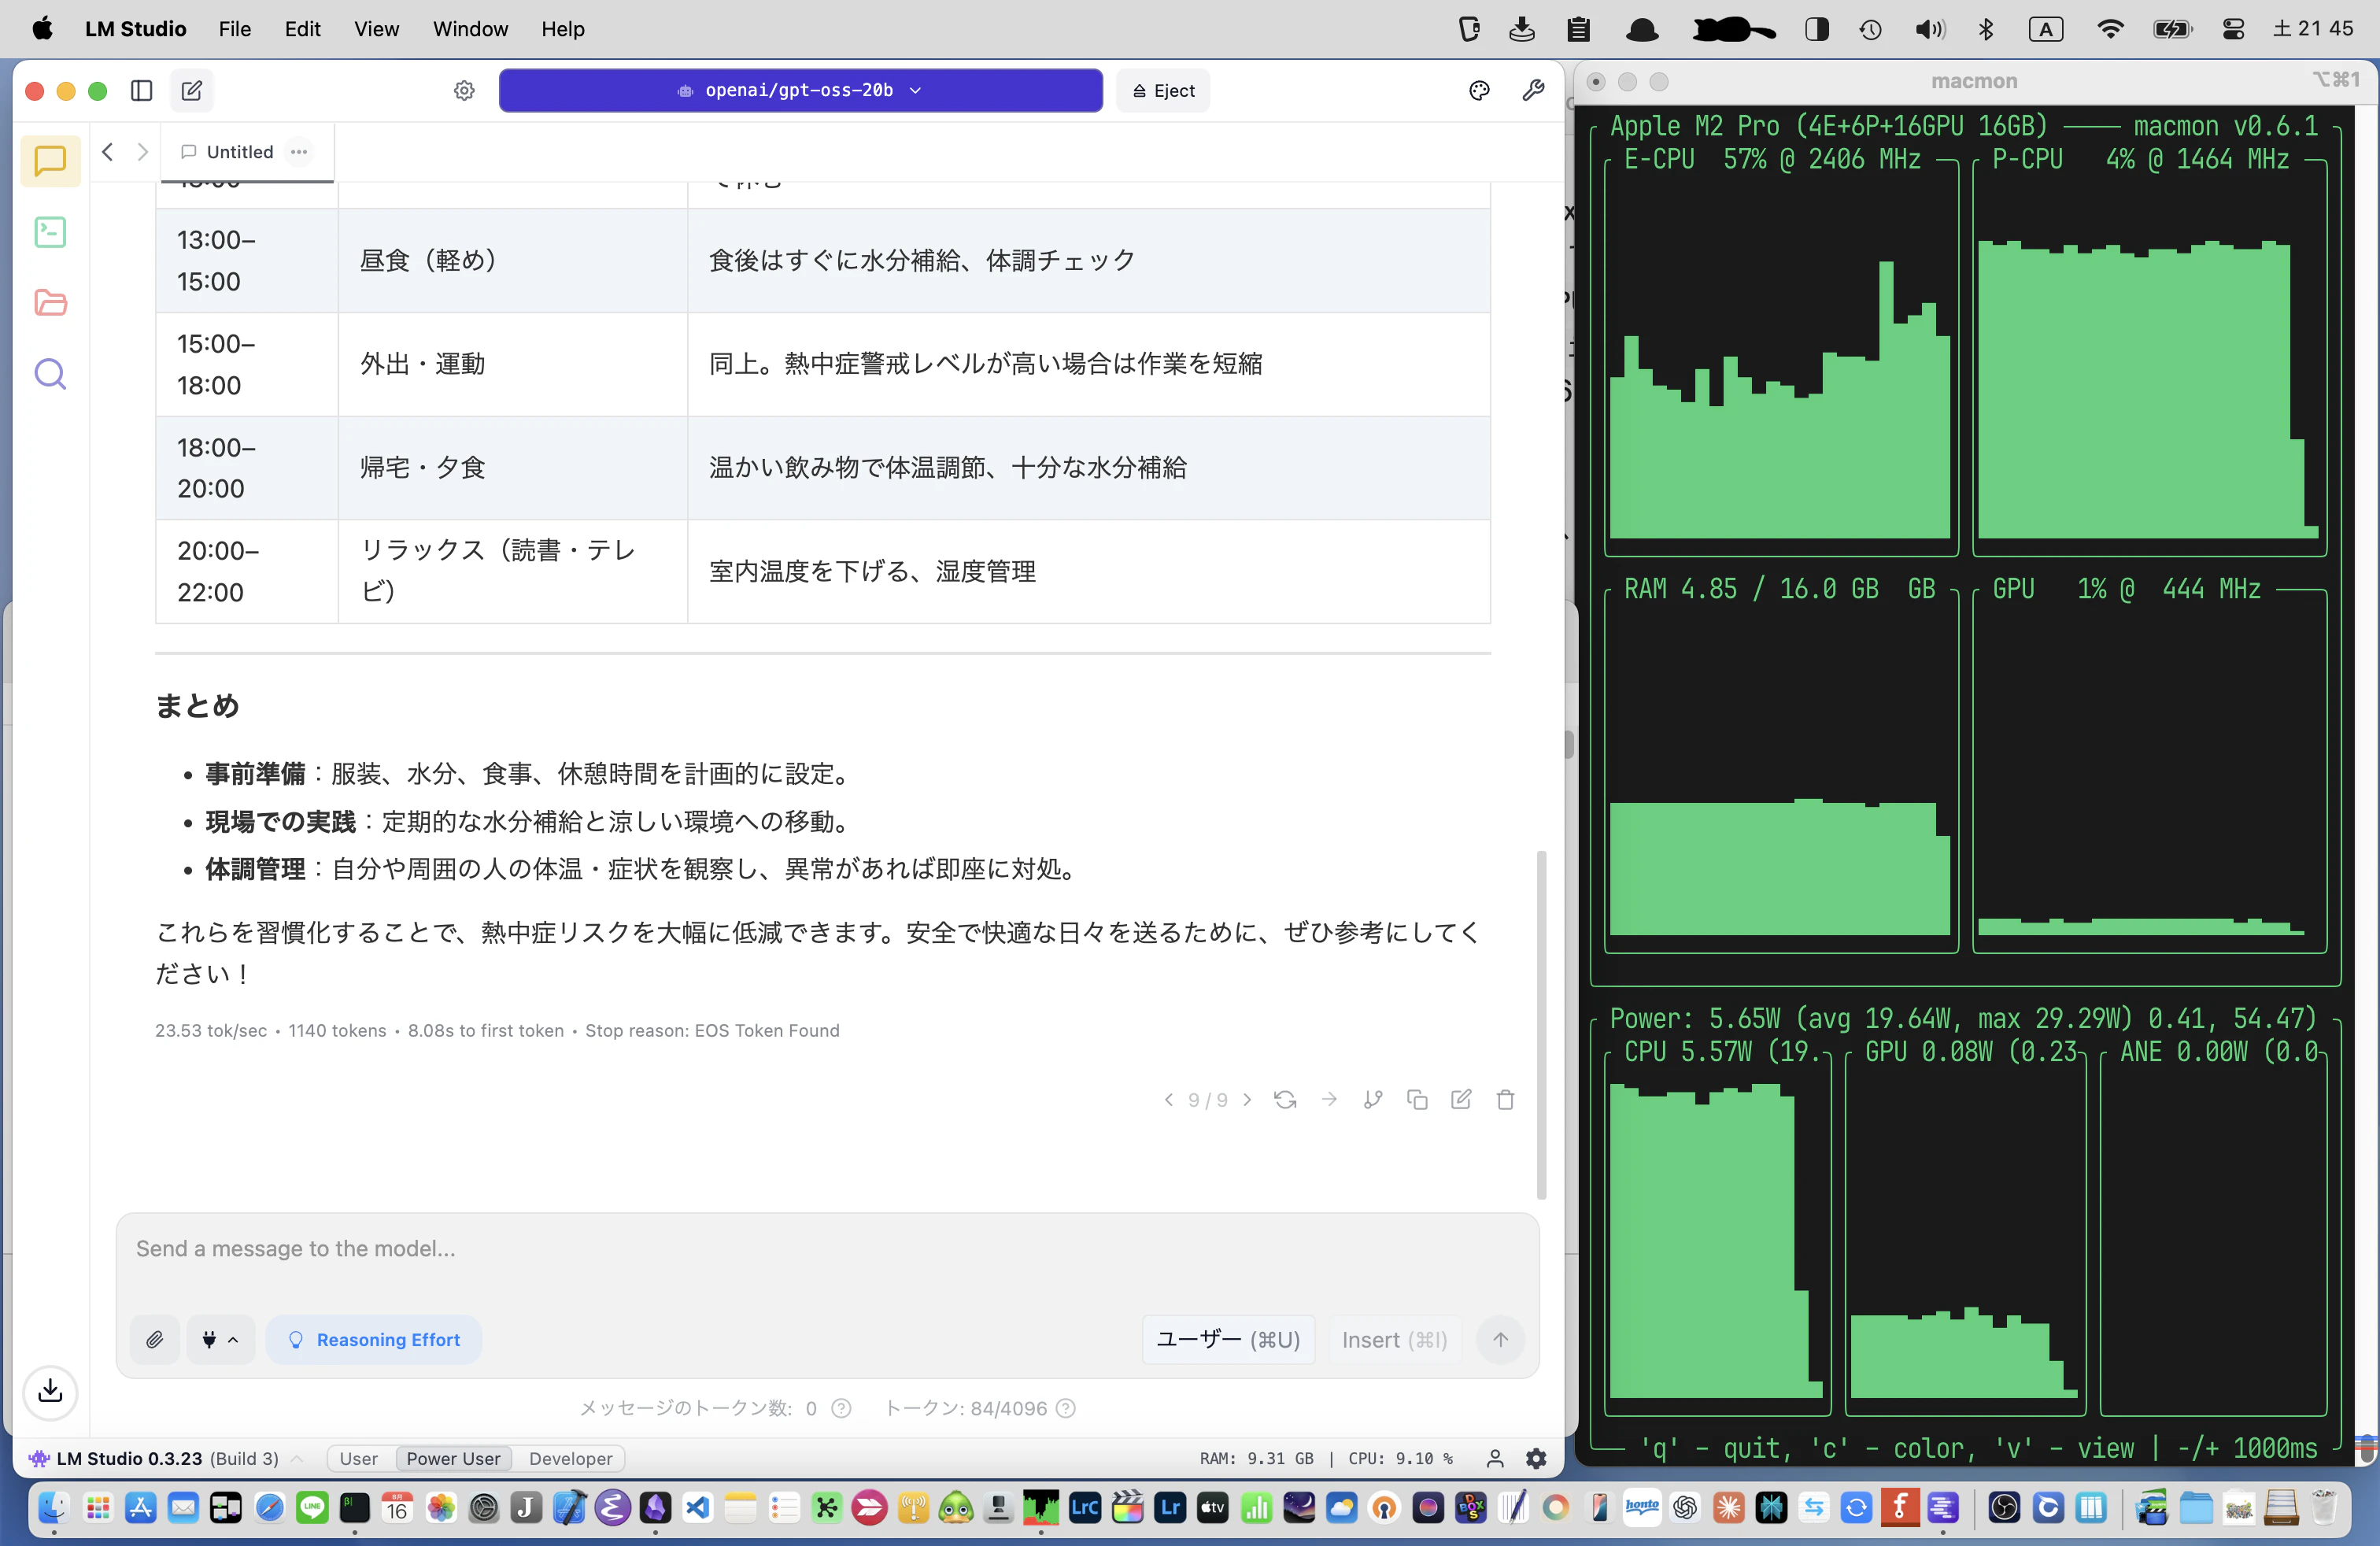This screenshot has width=2380, height=1546.
Task: Switch to Developer mode
Action: 570,1459
